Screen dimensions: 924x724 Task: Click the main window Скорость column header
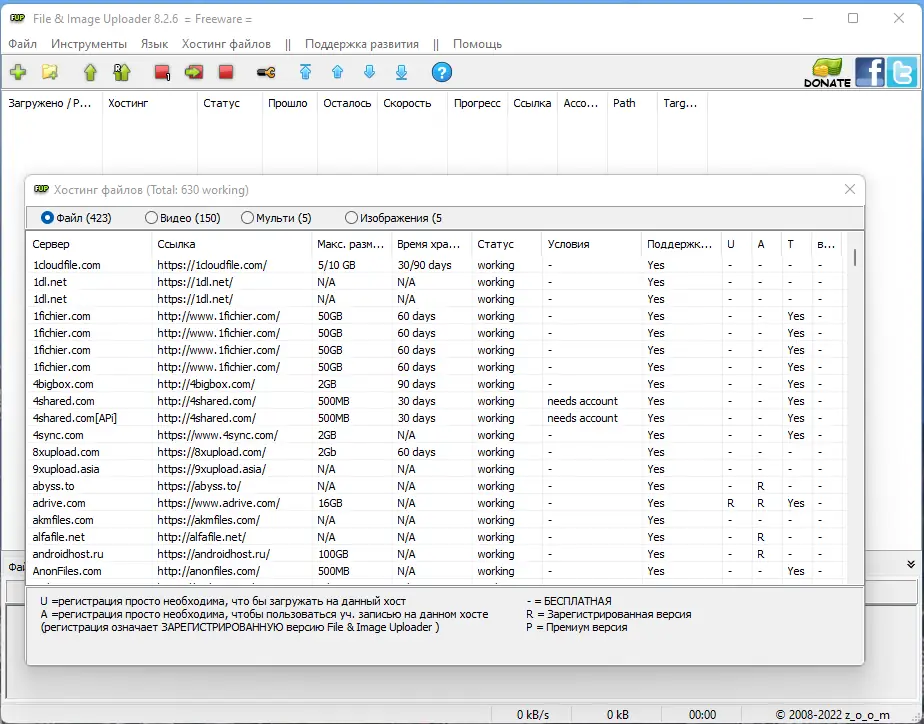pyautogui.click(x=412, y=103)
